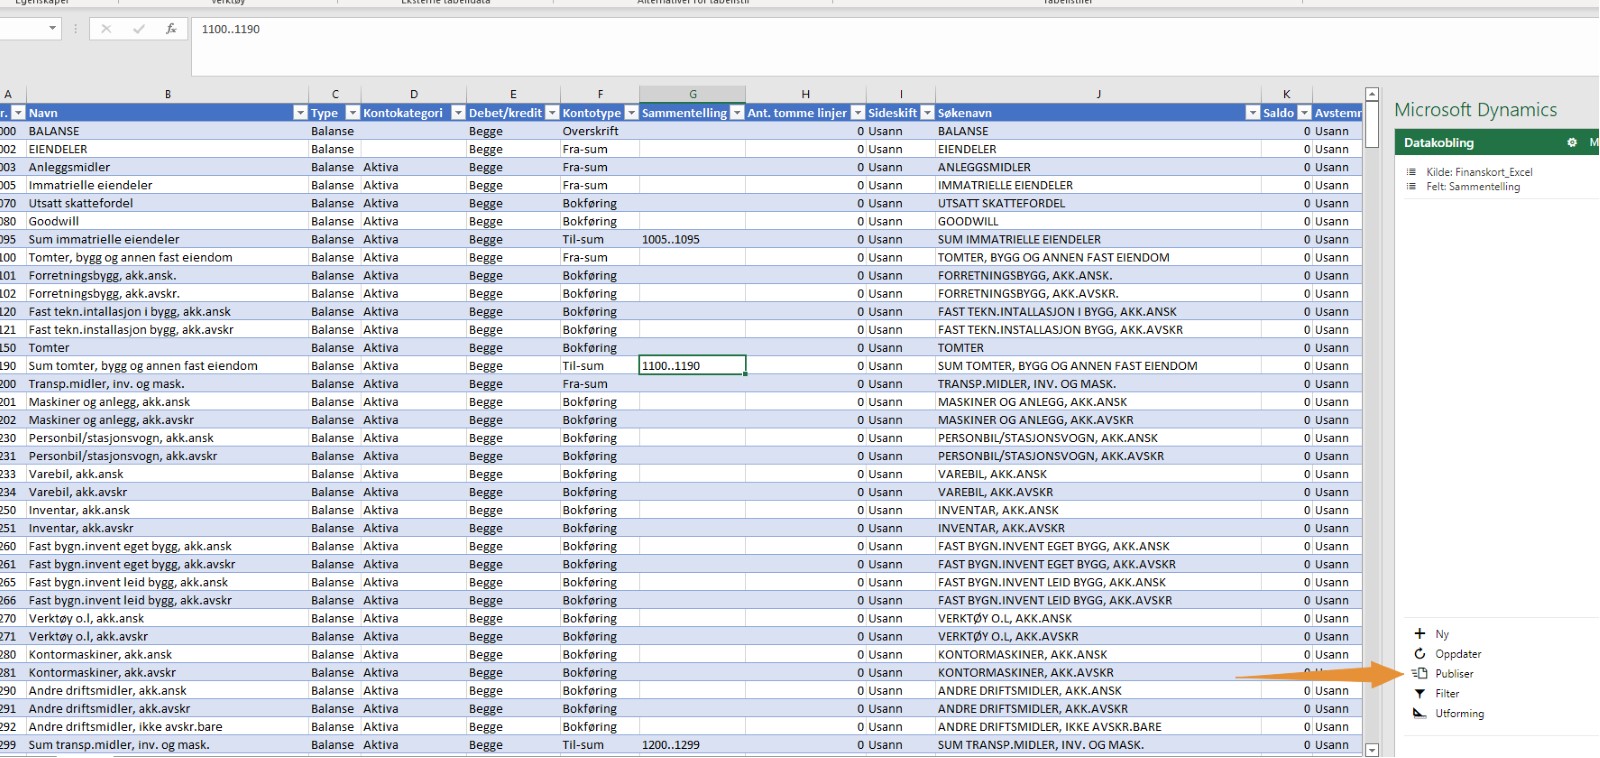Open the Sammentelling column filter dropdown
The image size is (1600, 758).
(737, 113)
